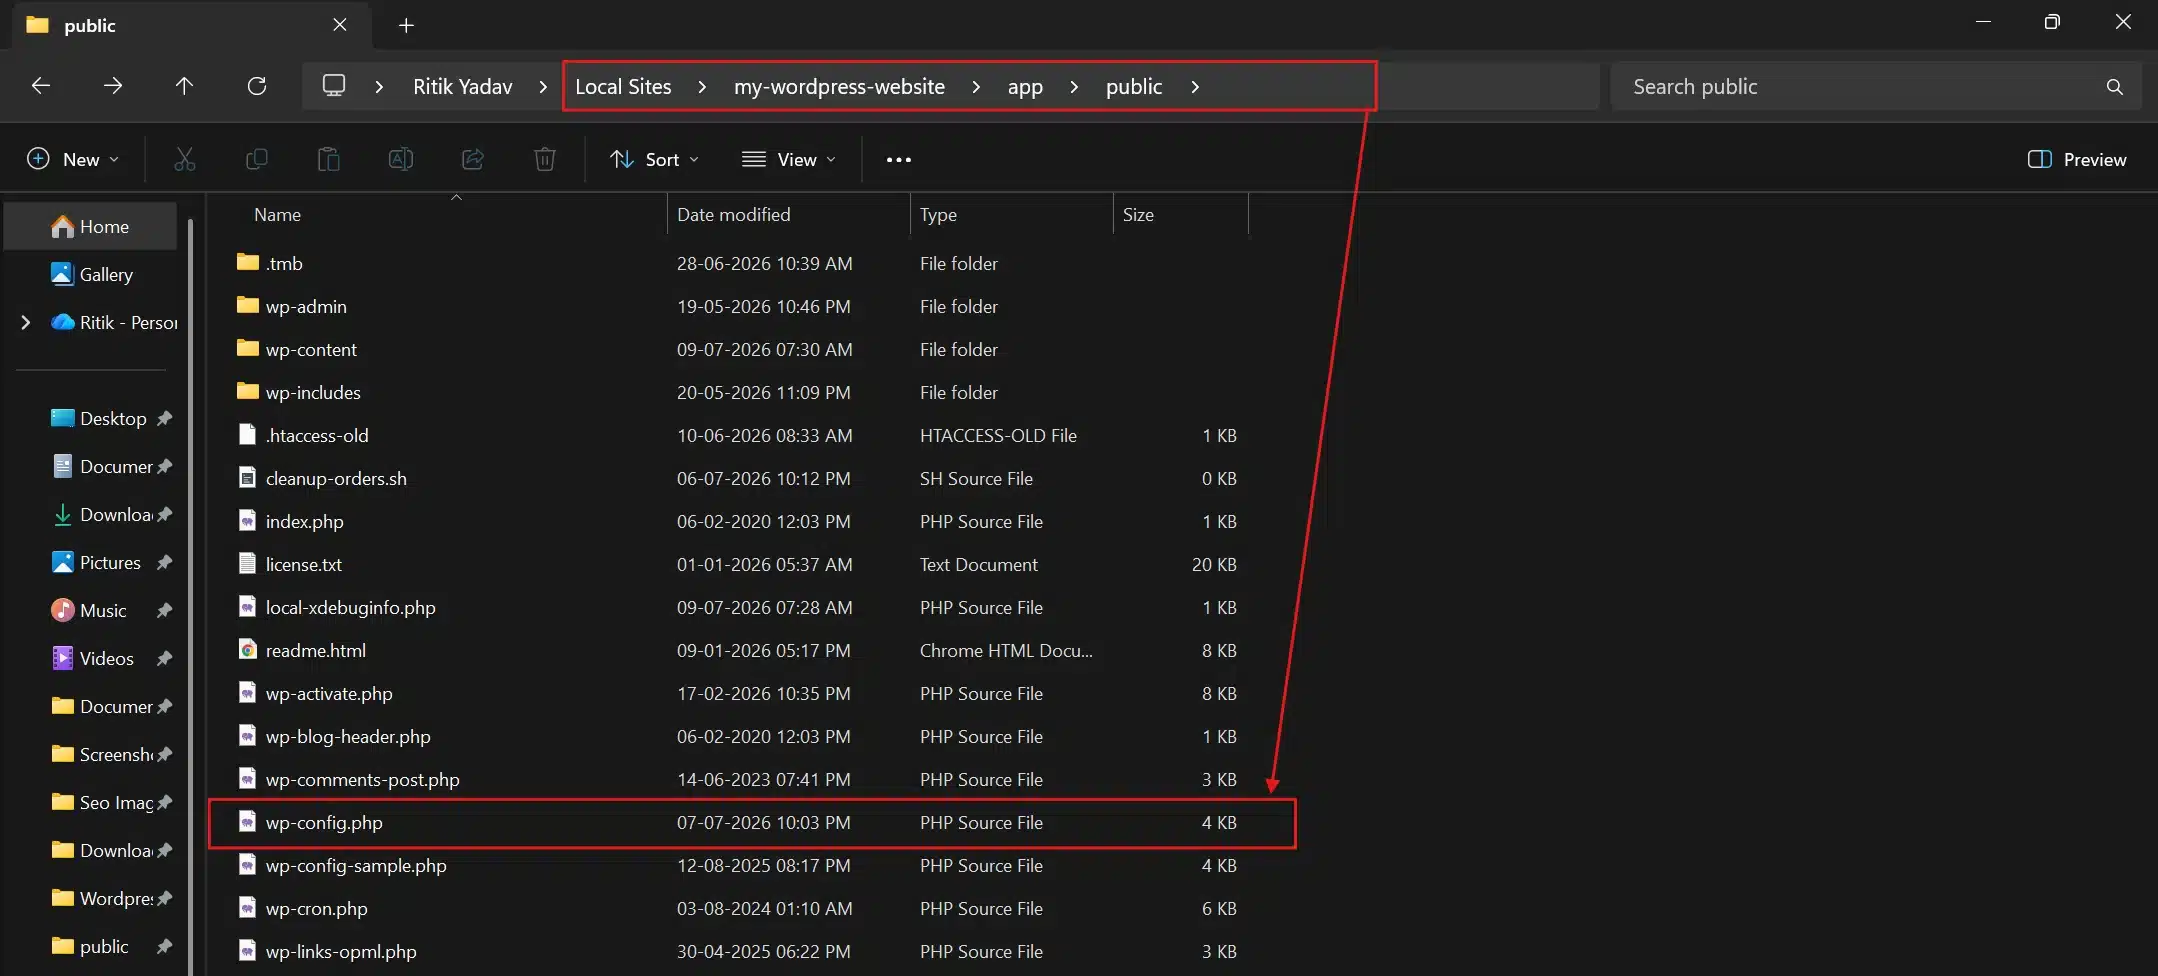2158x976 pixels.
Task: Click the Share icon in toolbar
Action: click(x=473, y=159)
